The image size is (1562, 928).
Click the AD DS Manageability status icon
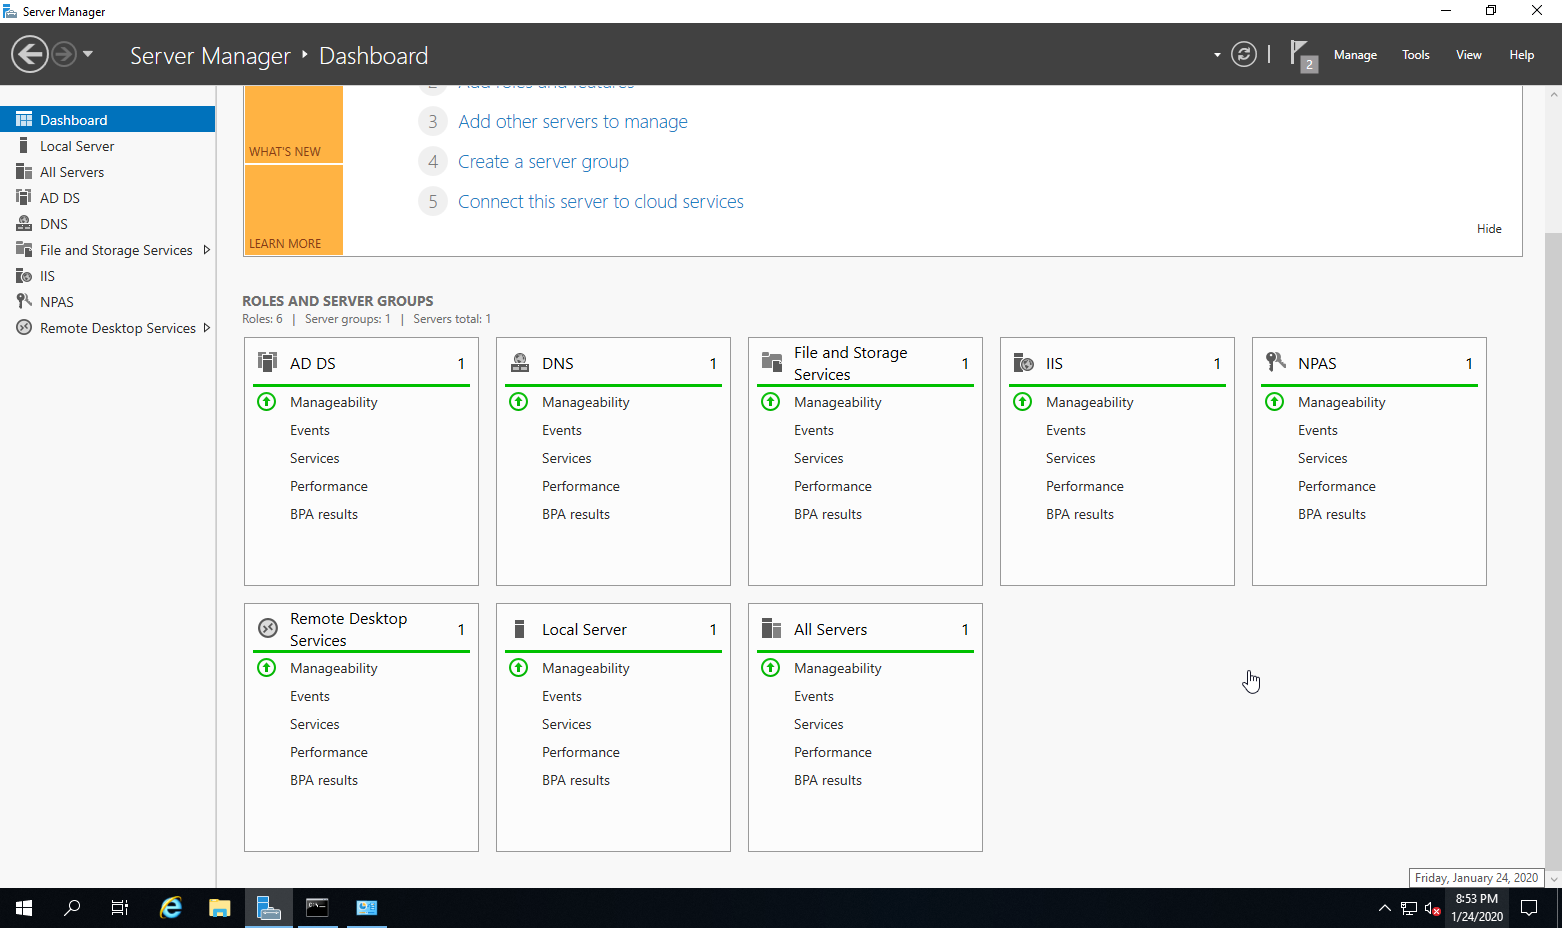(267, 402)
